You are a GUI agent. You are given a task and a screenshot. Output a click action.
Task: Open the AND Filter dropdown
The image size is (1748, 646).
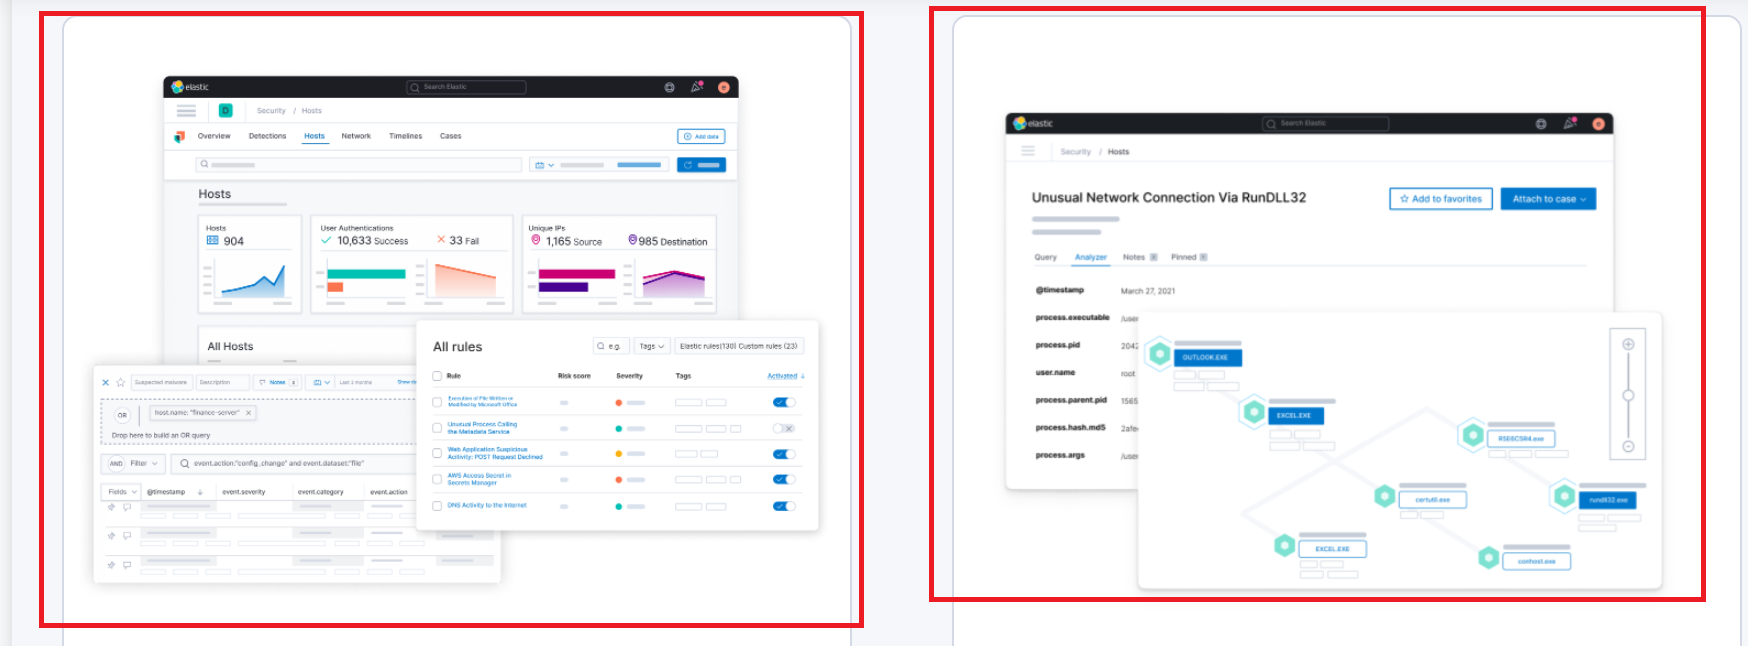[133, 463]
